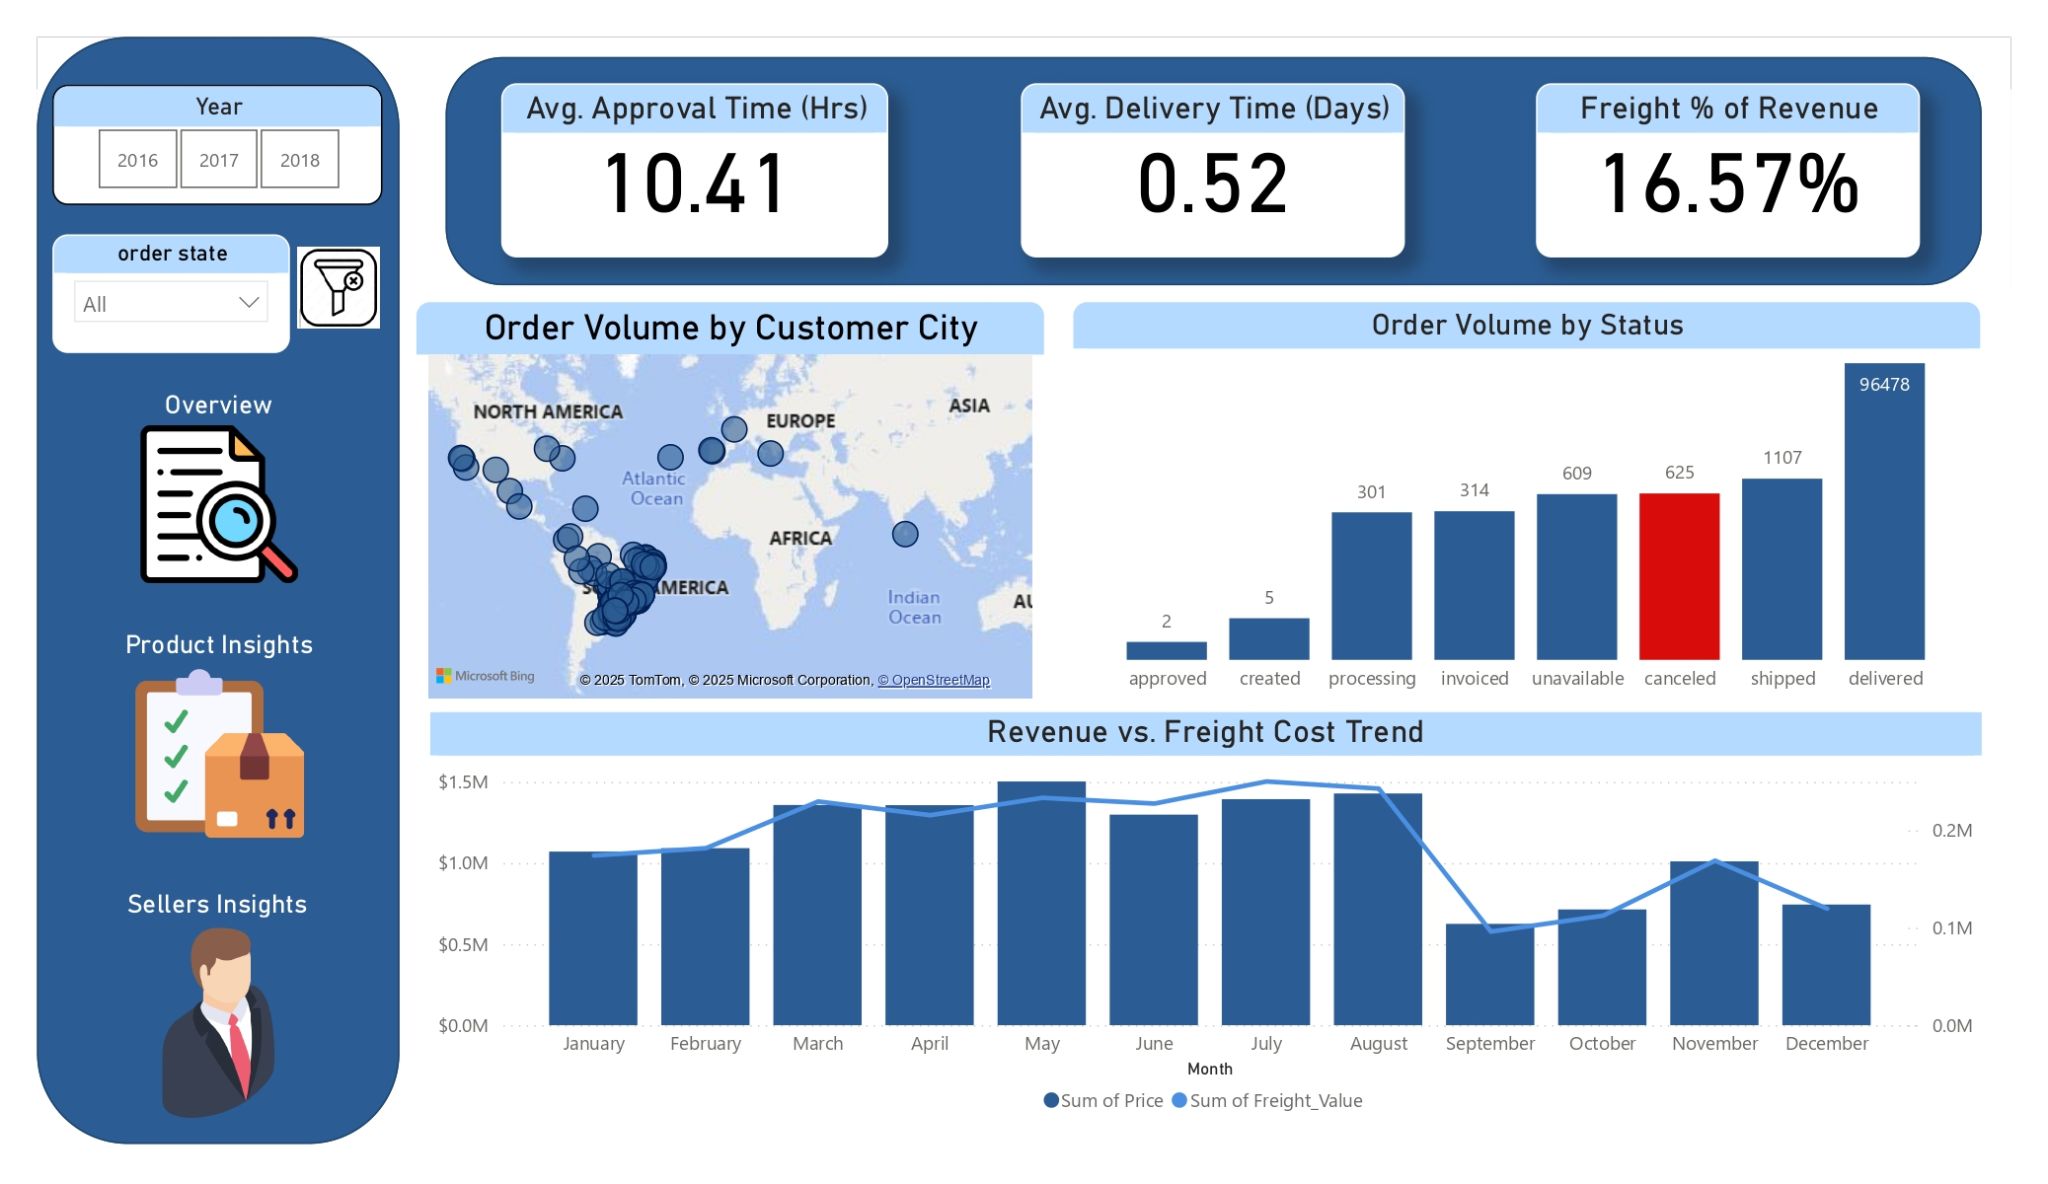Screen dimensions: 2048x1184
Task: Open the OpenStreetMap attribution link
Action: pyautogui.click(x=934, y=680)
